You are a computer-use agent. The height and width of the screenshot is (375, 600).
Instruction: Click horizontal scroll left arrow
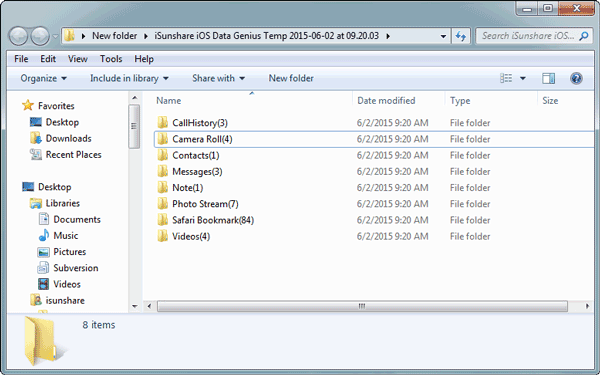pyautogui.click(x=149, y=306)
